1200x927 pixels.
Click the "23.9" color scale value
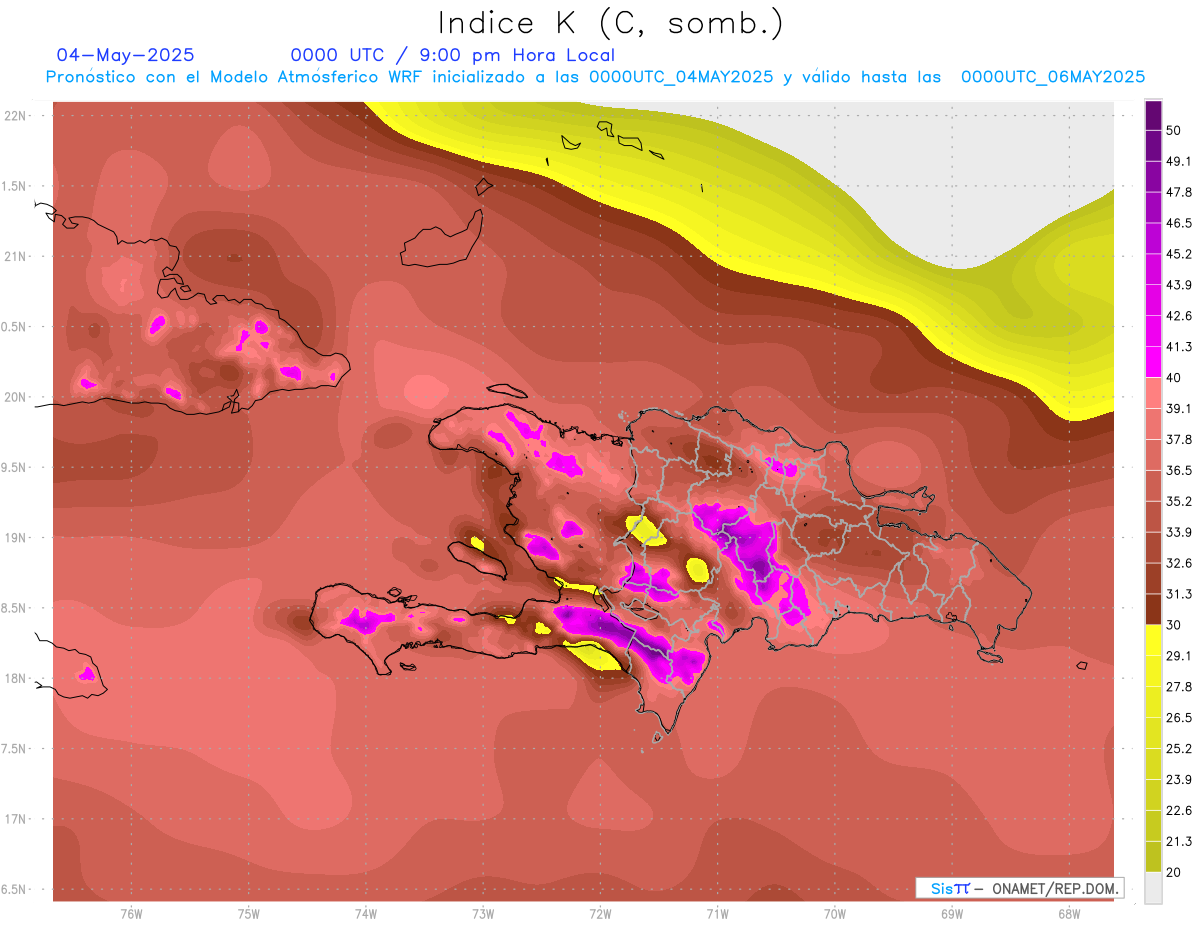click(1179, 780)
